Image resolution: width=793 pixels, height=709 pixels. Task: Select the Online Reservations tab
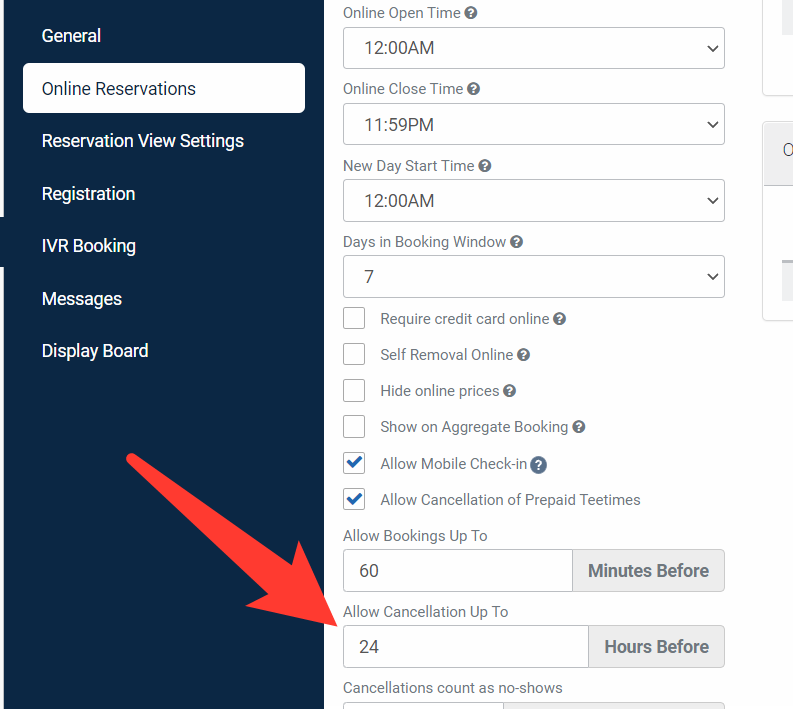point(164,88)
